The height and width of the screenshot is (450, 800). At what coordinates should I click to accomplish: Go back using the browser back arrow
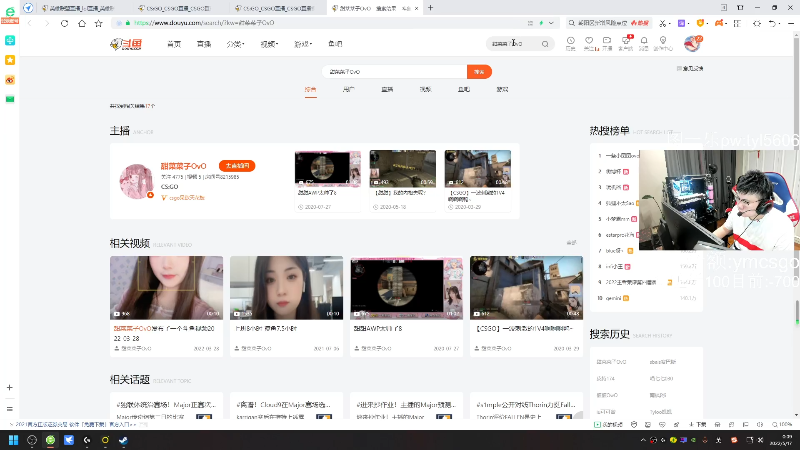click(30, 23)
